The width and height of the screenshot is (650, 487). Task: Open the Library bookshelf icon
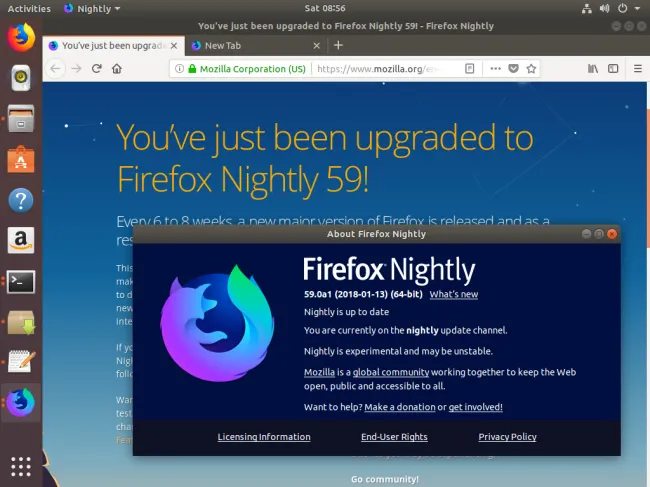click(x=593, y=69)
